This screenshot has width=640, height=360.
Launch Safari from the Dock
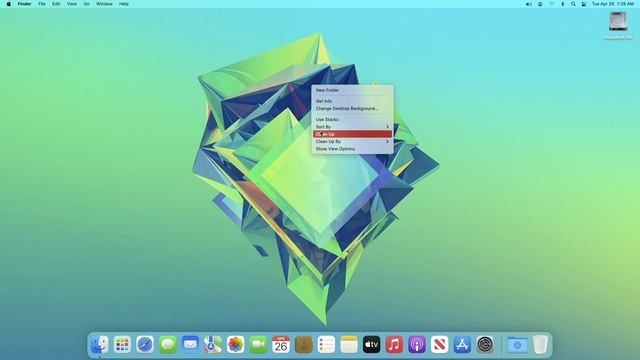click(145, 344)
